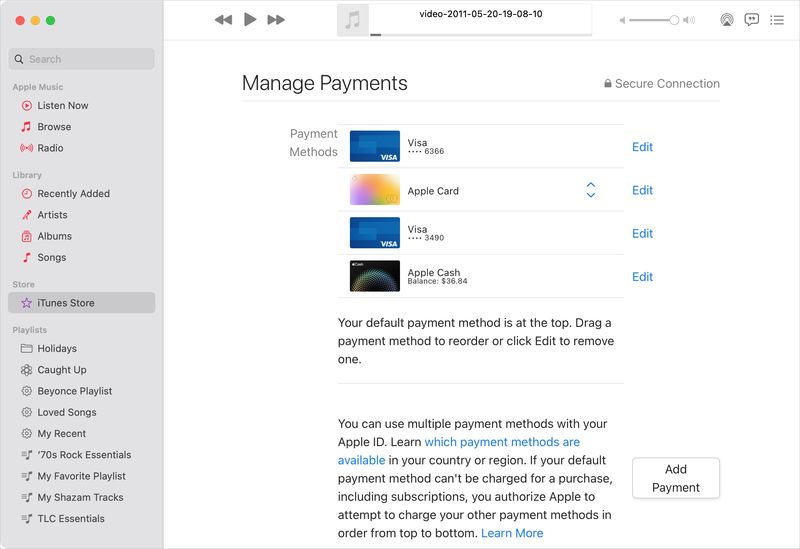
Task: Open the Caught Up smart playlist
Action: pyautogui.click(x=82, y=370)
